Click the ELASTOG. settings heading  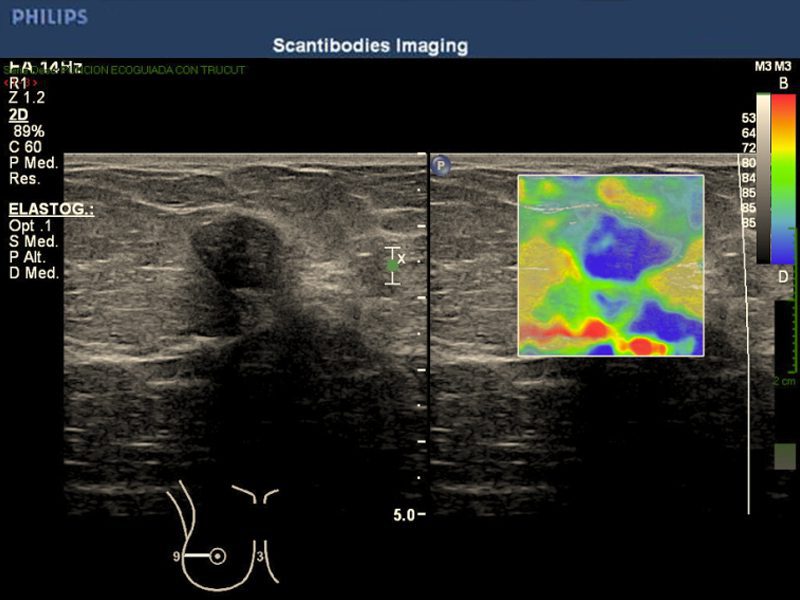coord(50,210)
